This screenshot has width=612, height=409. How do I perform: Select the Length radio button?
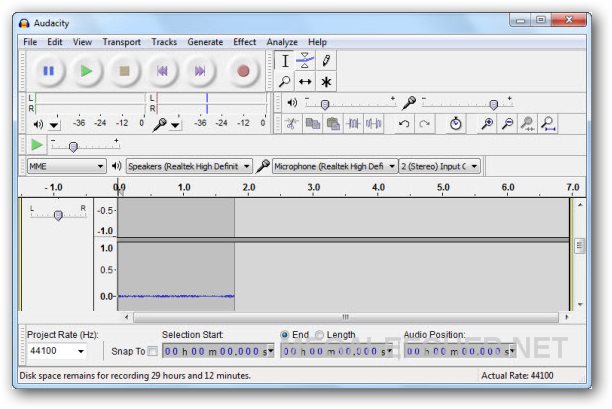tap(319, 335)
